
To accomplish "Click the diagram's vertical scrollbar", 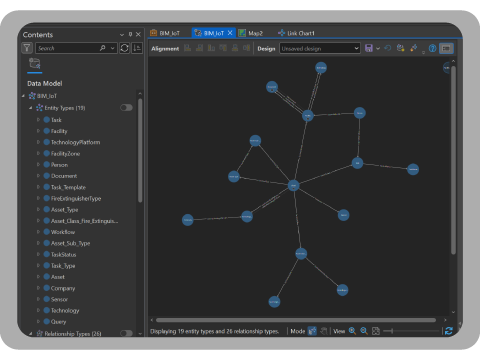I will pyautogui.click(x=453, y=160).
